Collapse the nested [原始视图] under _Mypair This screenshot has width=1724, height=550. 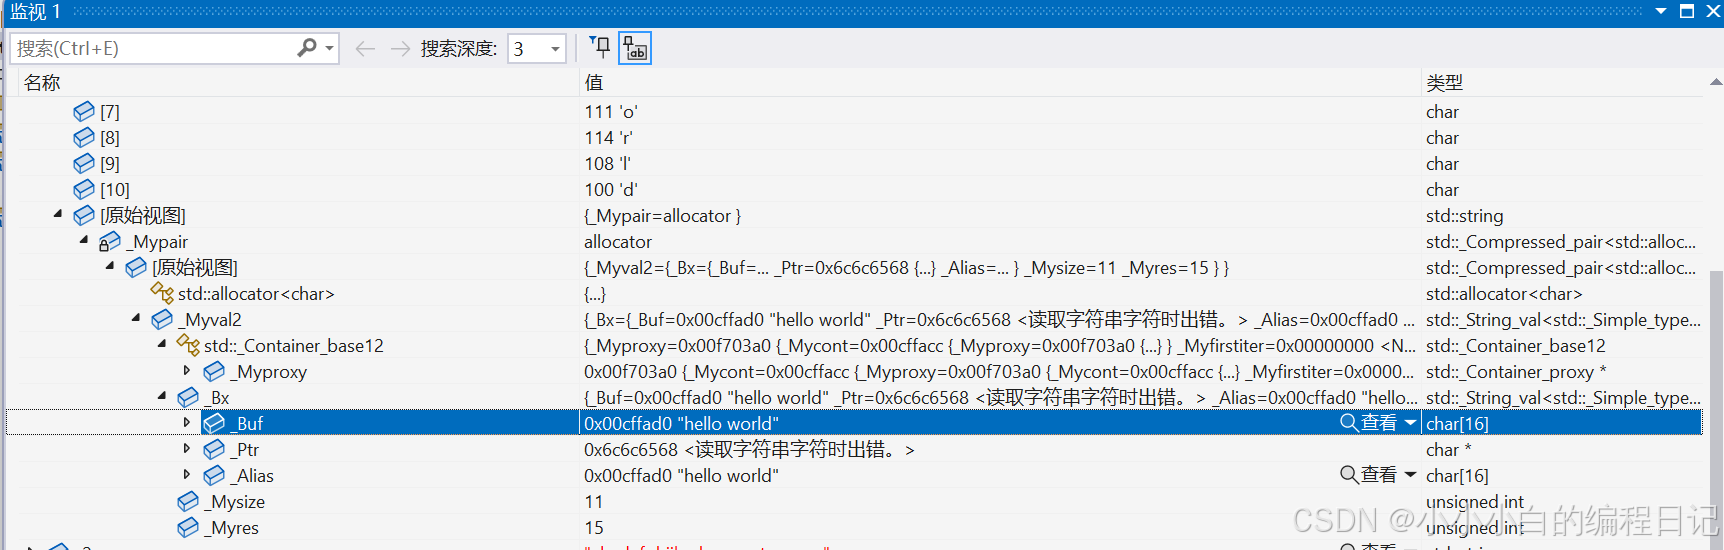[x=110, y=266]
